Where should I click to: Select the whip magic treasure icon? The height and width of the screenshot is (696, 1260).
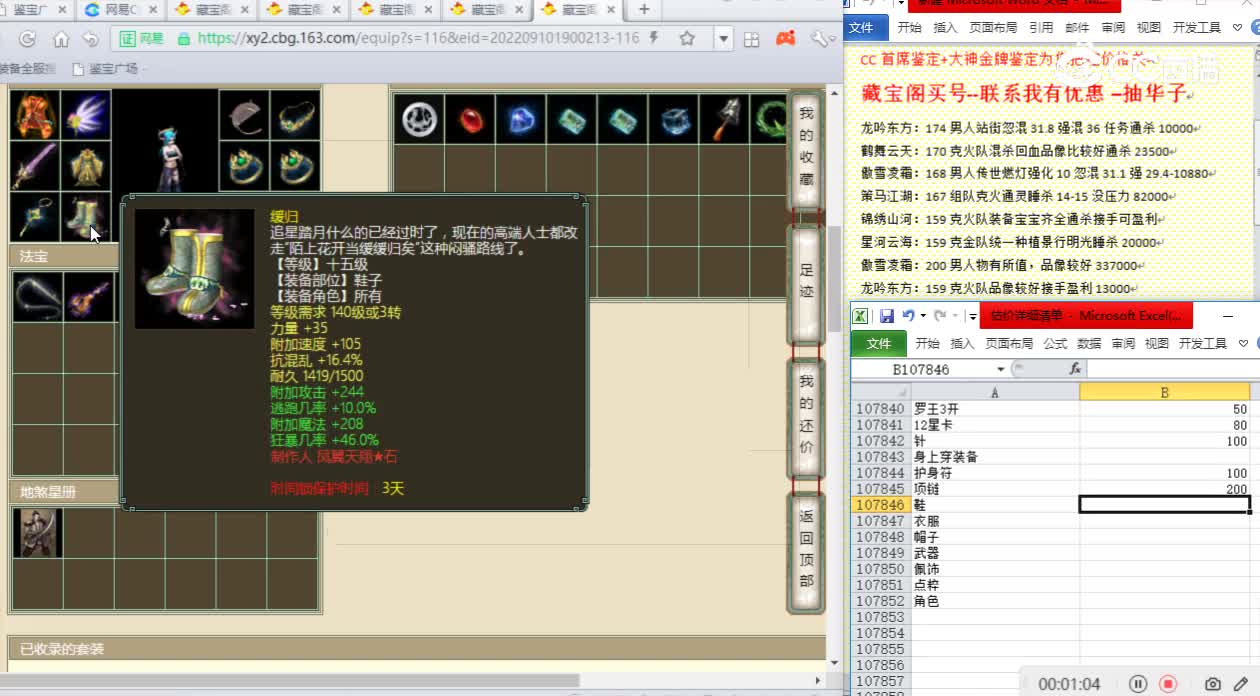coord(38,297)
